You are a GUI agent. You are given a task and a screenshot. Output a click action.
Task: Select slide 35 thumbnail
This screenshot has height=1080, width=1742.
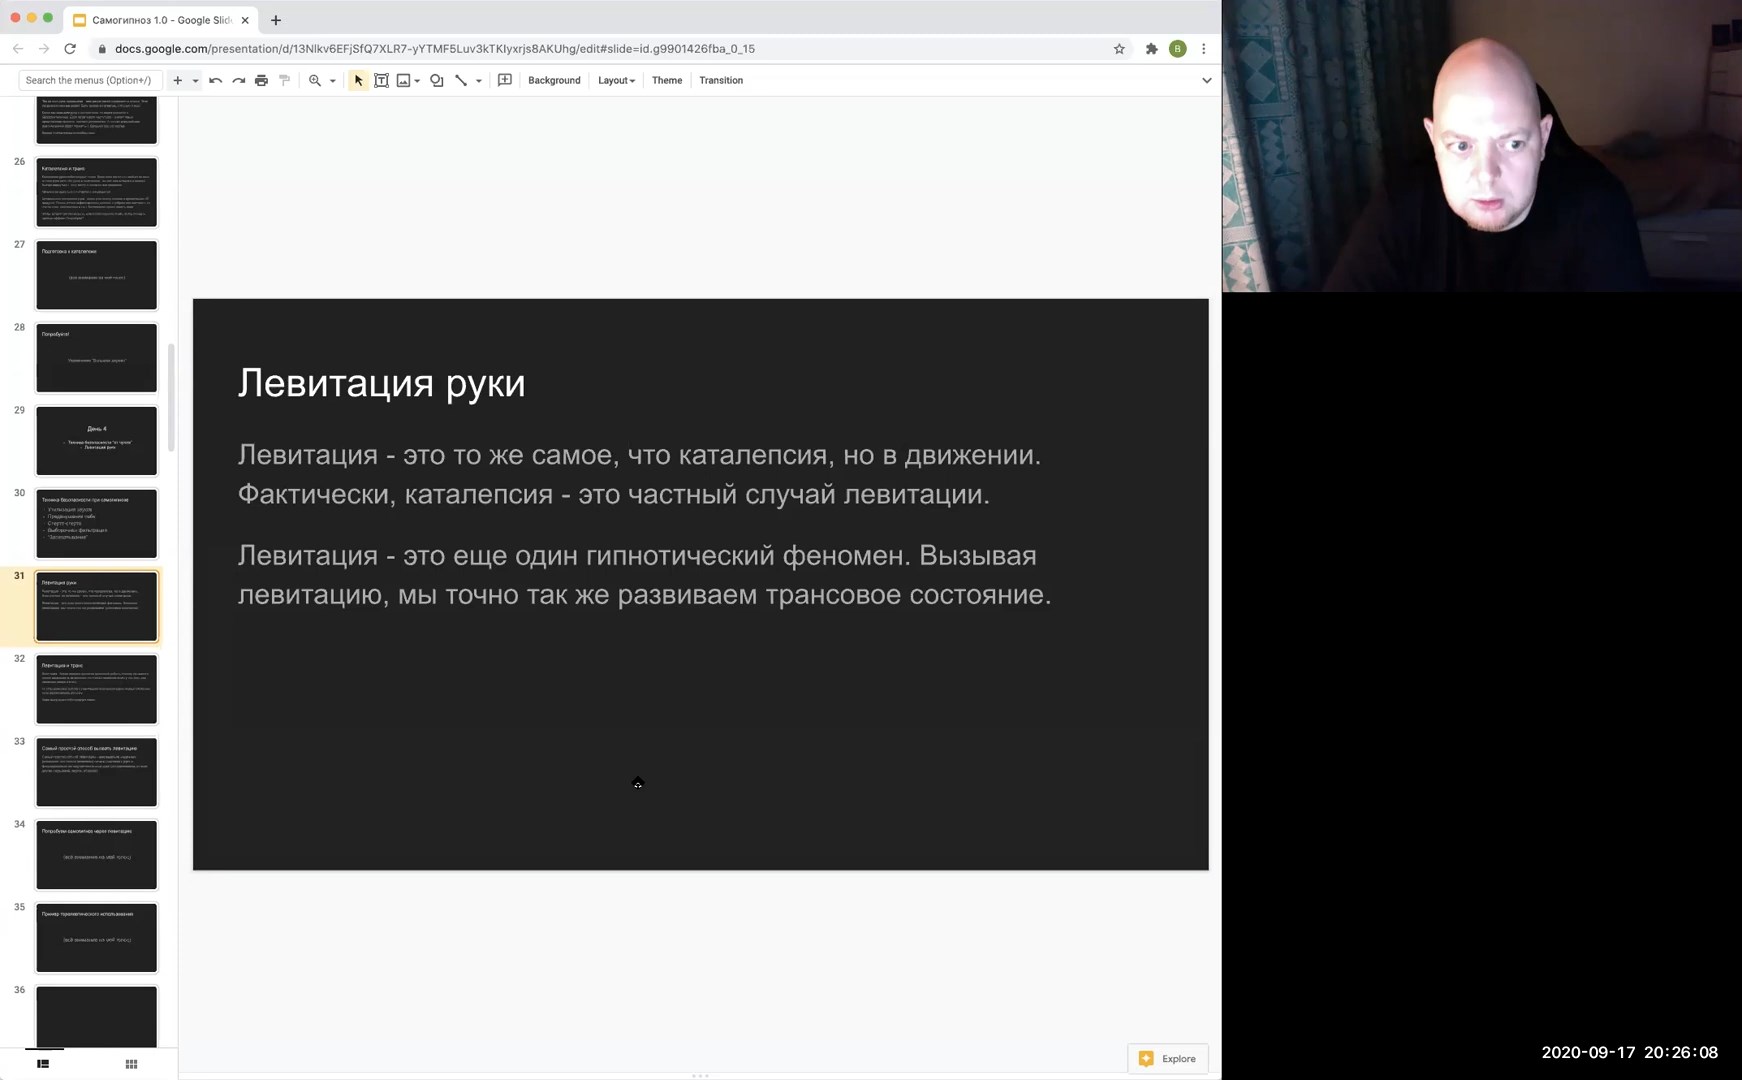pyautogui.click(x=97, y=939)
